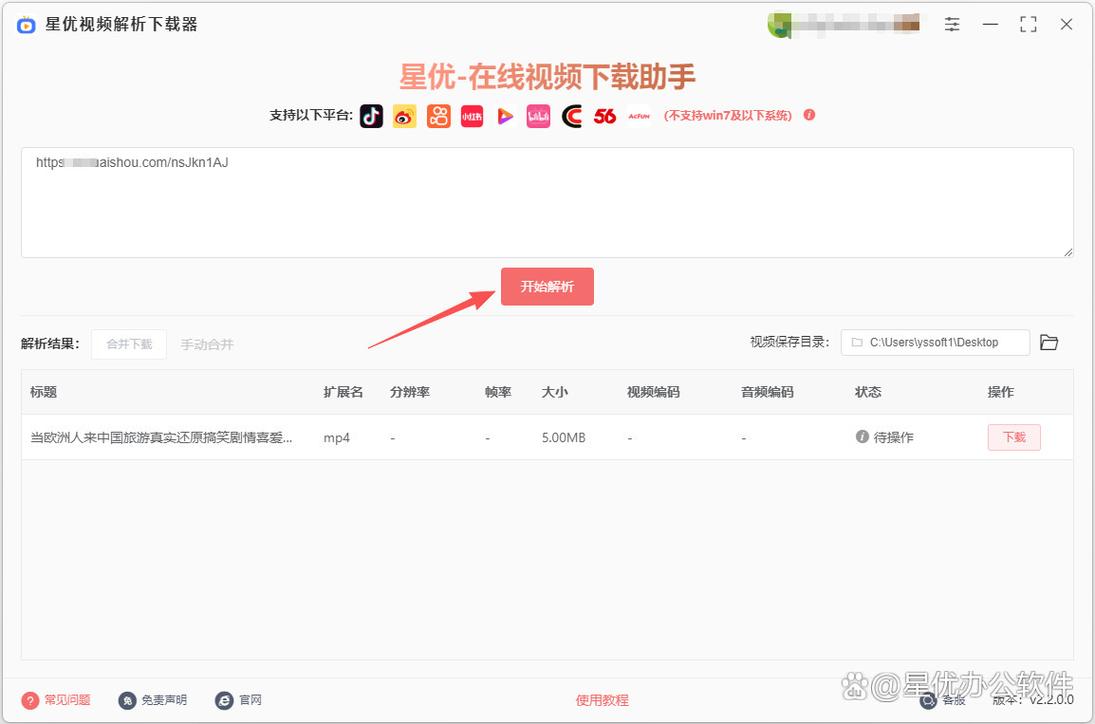1095x724 pixels.
Task: Click the Xiaohongshu red platform icon
Action: (472, 116)
